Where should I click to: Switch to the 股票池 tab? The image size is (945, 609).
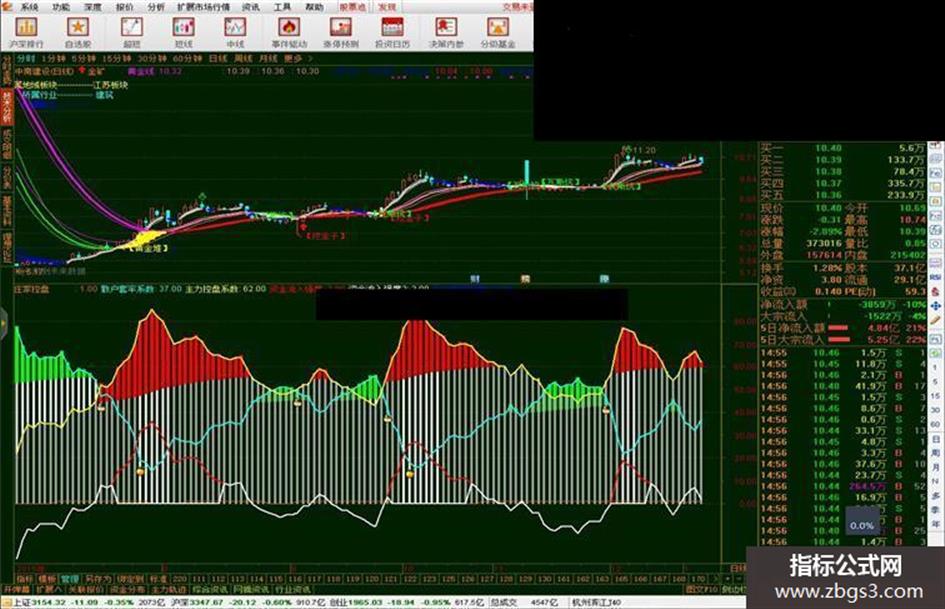tap(353, 7)
